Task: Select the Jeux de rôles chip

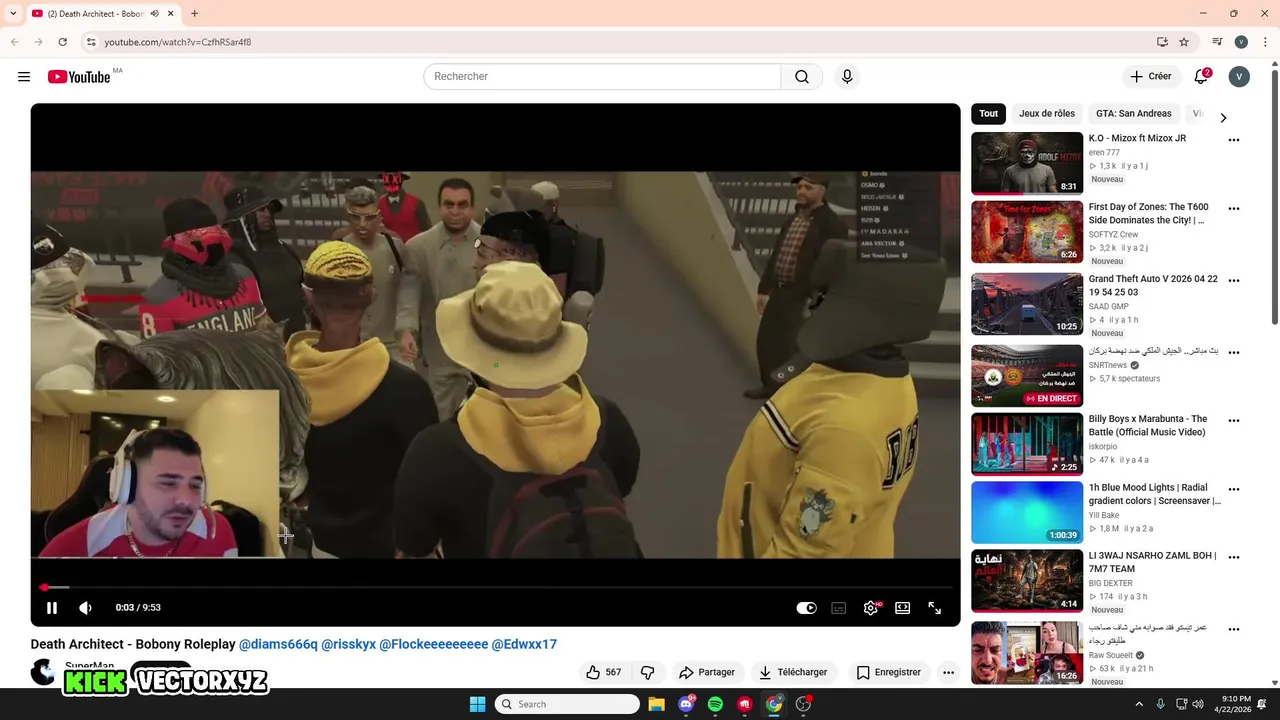Action: [x=1047, y=114]
